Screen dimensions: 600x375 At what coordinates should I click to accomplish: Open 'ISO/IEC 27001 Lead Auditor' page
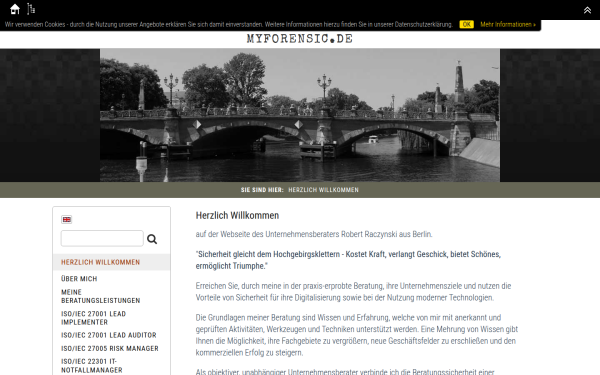(x=109, y=335)
